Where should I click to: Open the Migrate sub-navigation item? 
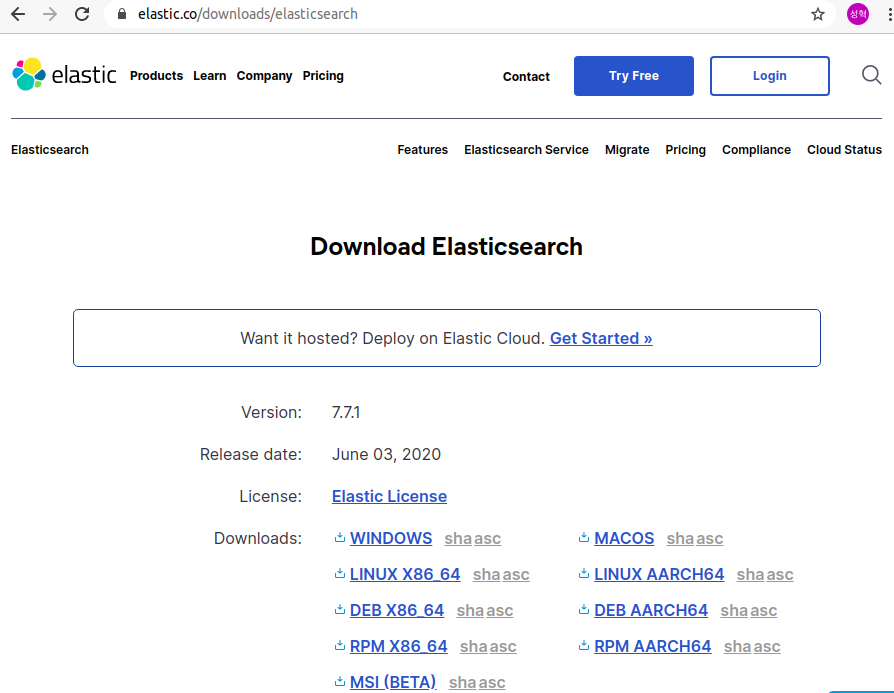[x=627, y=149]
